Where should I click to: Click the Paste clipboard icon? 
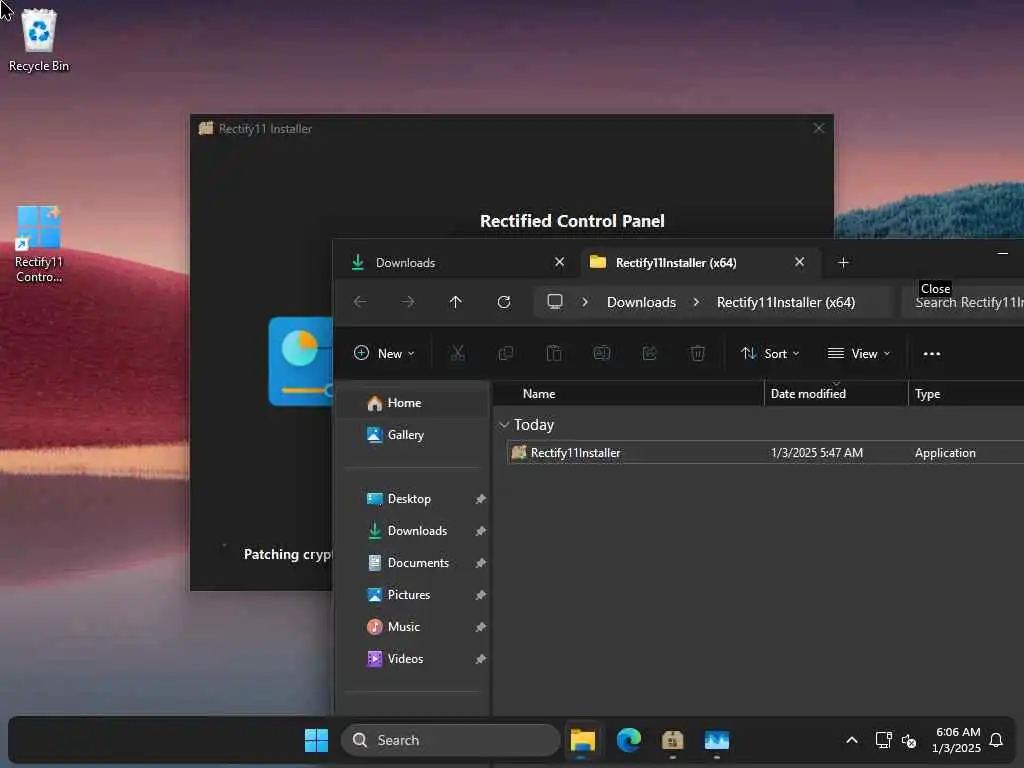[553, 353]
